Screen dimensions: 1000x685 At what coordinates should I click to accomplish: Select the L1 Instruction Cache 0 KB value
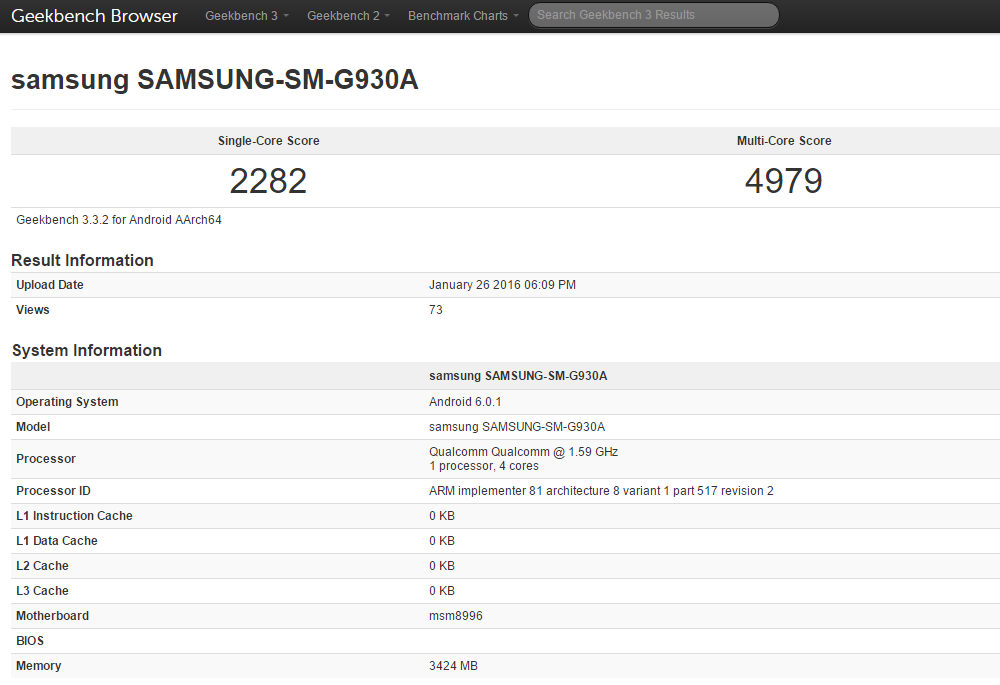442,515
